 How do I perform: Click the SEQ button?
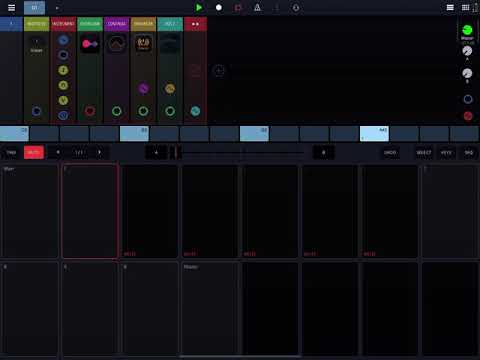click(469, 153)
